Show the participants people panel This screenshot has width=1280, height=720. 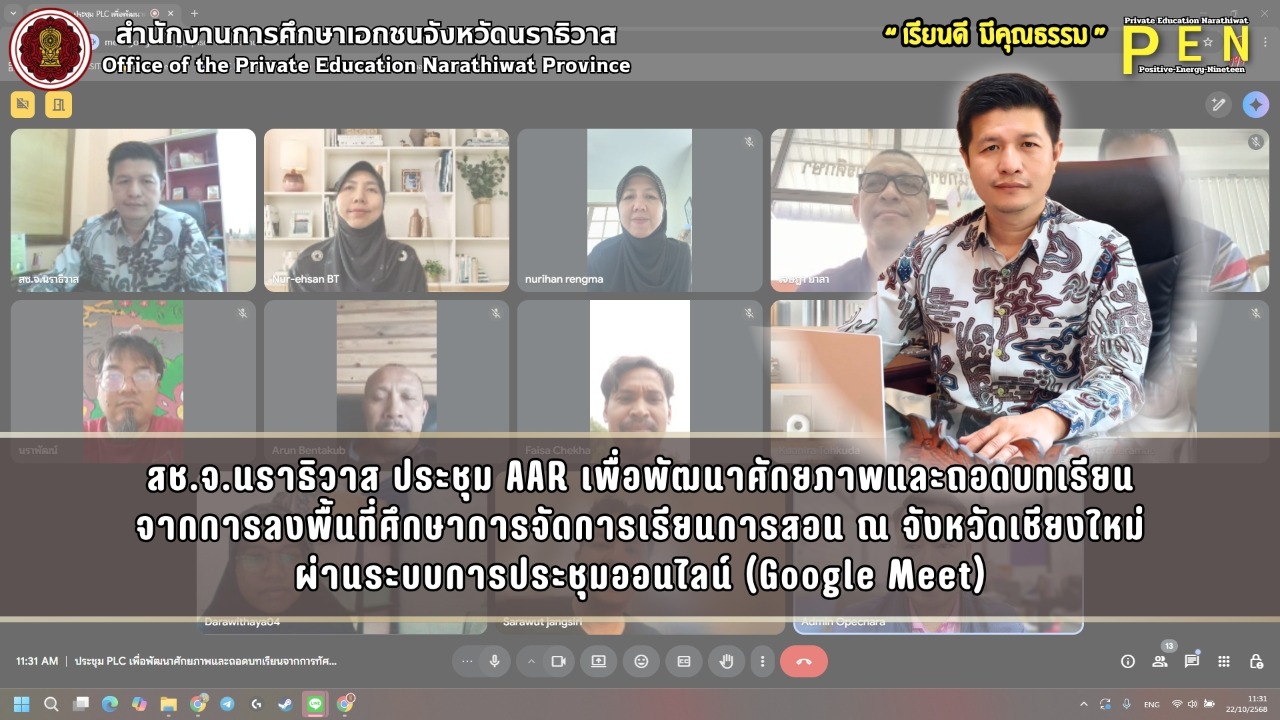(x=1160, y=661)
